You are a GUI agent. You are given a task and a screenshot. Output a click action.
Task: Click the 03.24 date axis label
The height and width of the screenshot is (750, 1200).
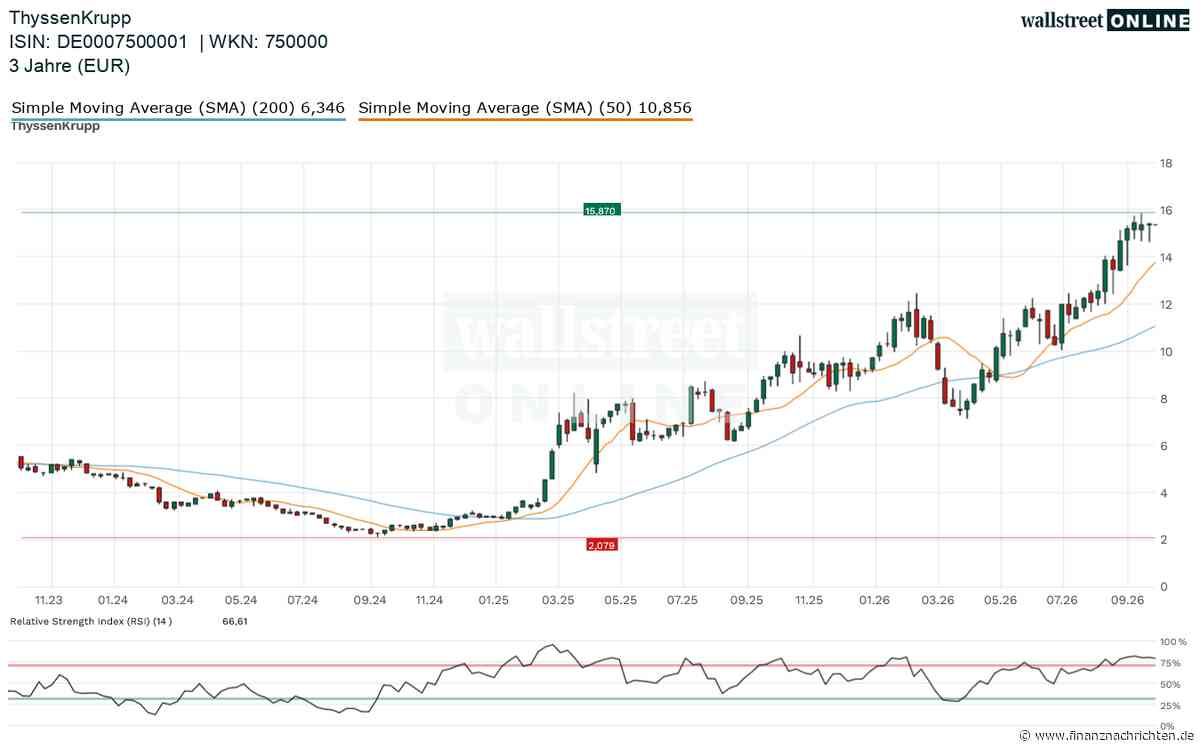pos(177,600)
